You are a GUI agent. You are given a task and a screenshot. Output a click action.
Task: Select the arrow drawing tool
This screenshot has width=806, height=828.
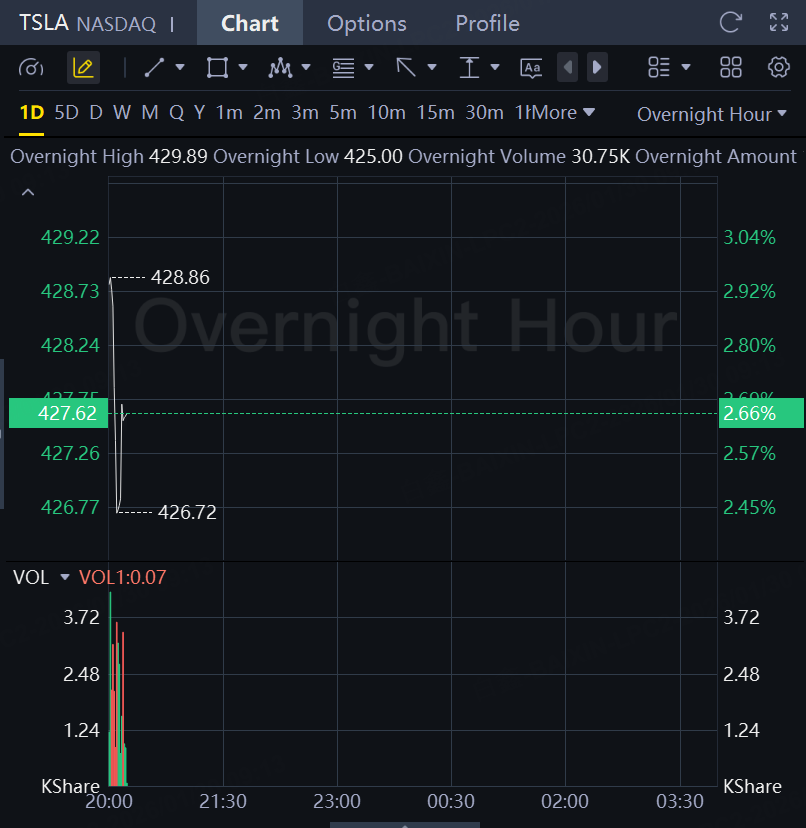coord(406,68)
